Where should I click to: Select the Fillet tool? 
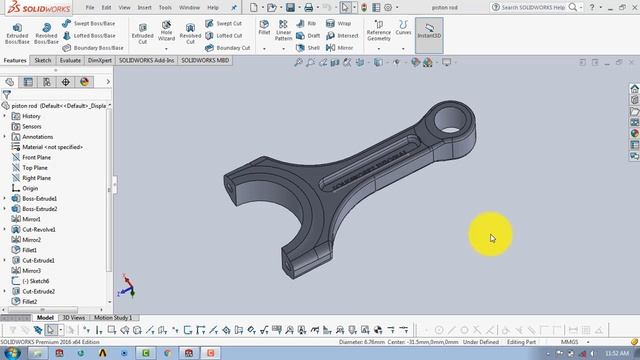264,27
